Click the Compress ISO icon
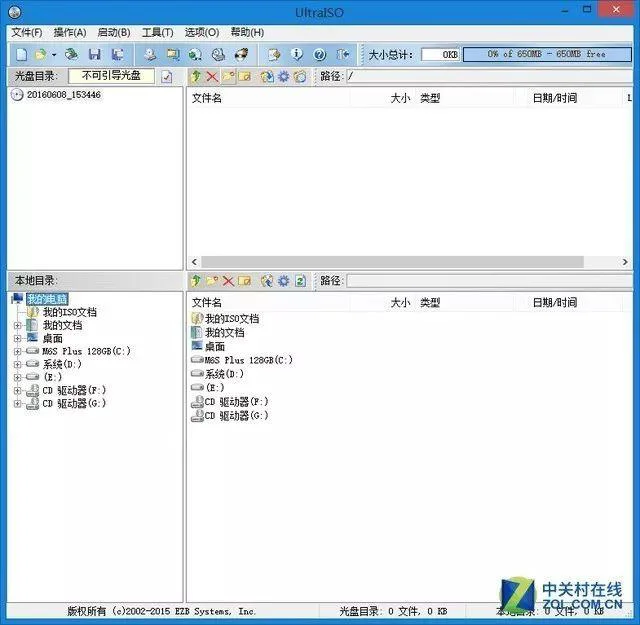Viewport: 640px width, 625px height. 173,54
